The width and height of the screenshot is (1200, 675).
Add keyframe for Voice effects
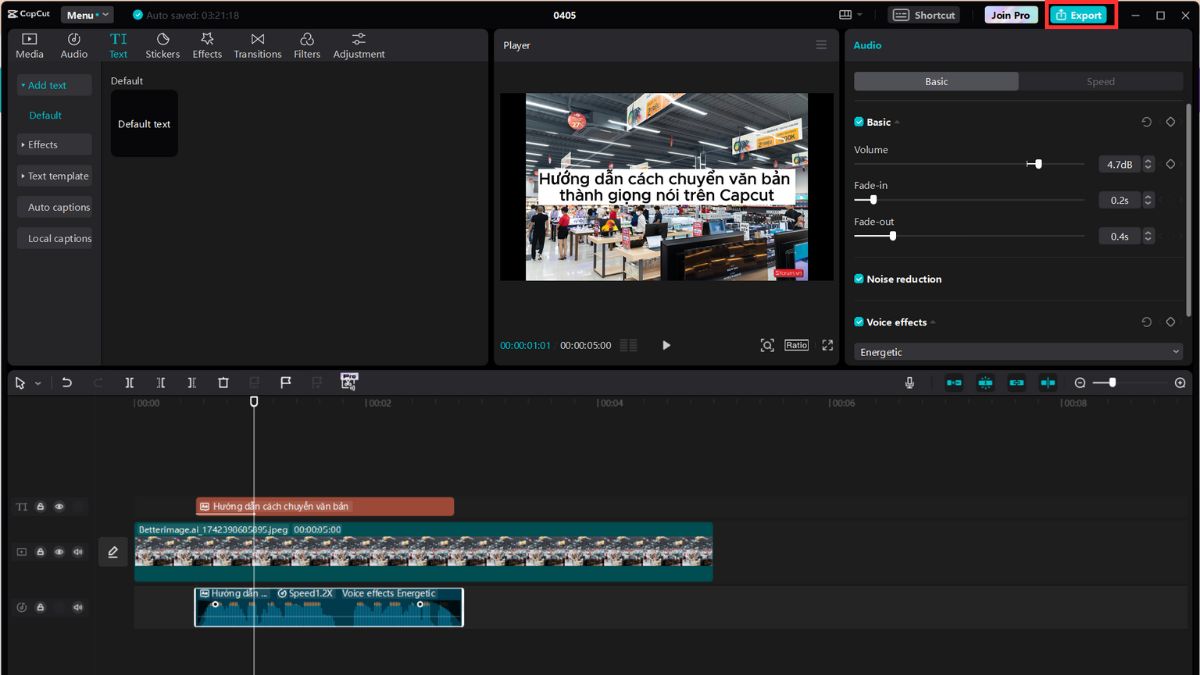click(1170, 322)
